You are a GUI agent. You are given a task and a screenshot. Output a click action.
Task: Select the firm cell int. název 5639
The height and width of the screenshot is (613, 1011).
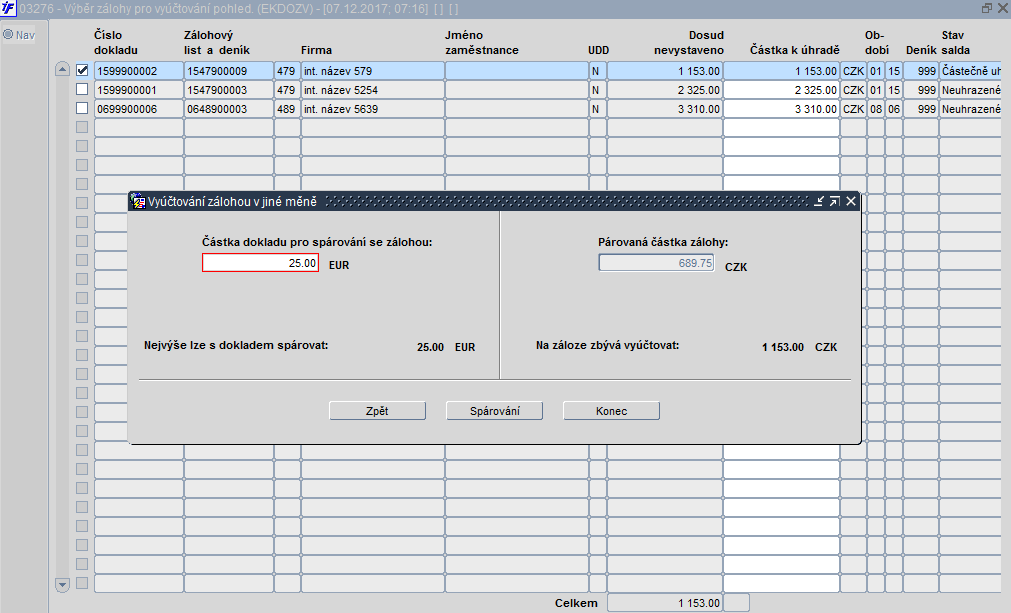pyautogui.click(x=373, y=109)
